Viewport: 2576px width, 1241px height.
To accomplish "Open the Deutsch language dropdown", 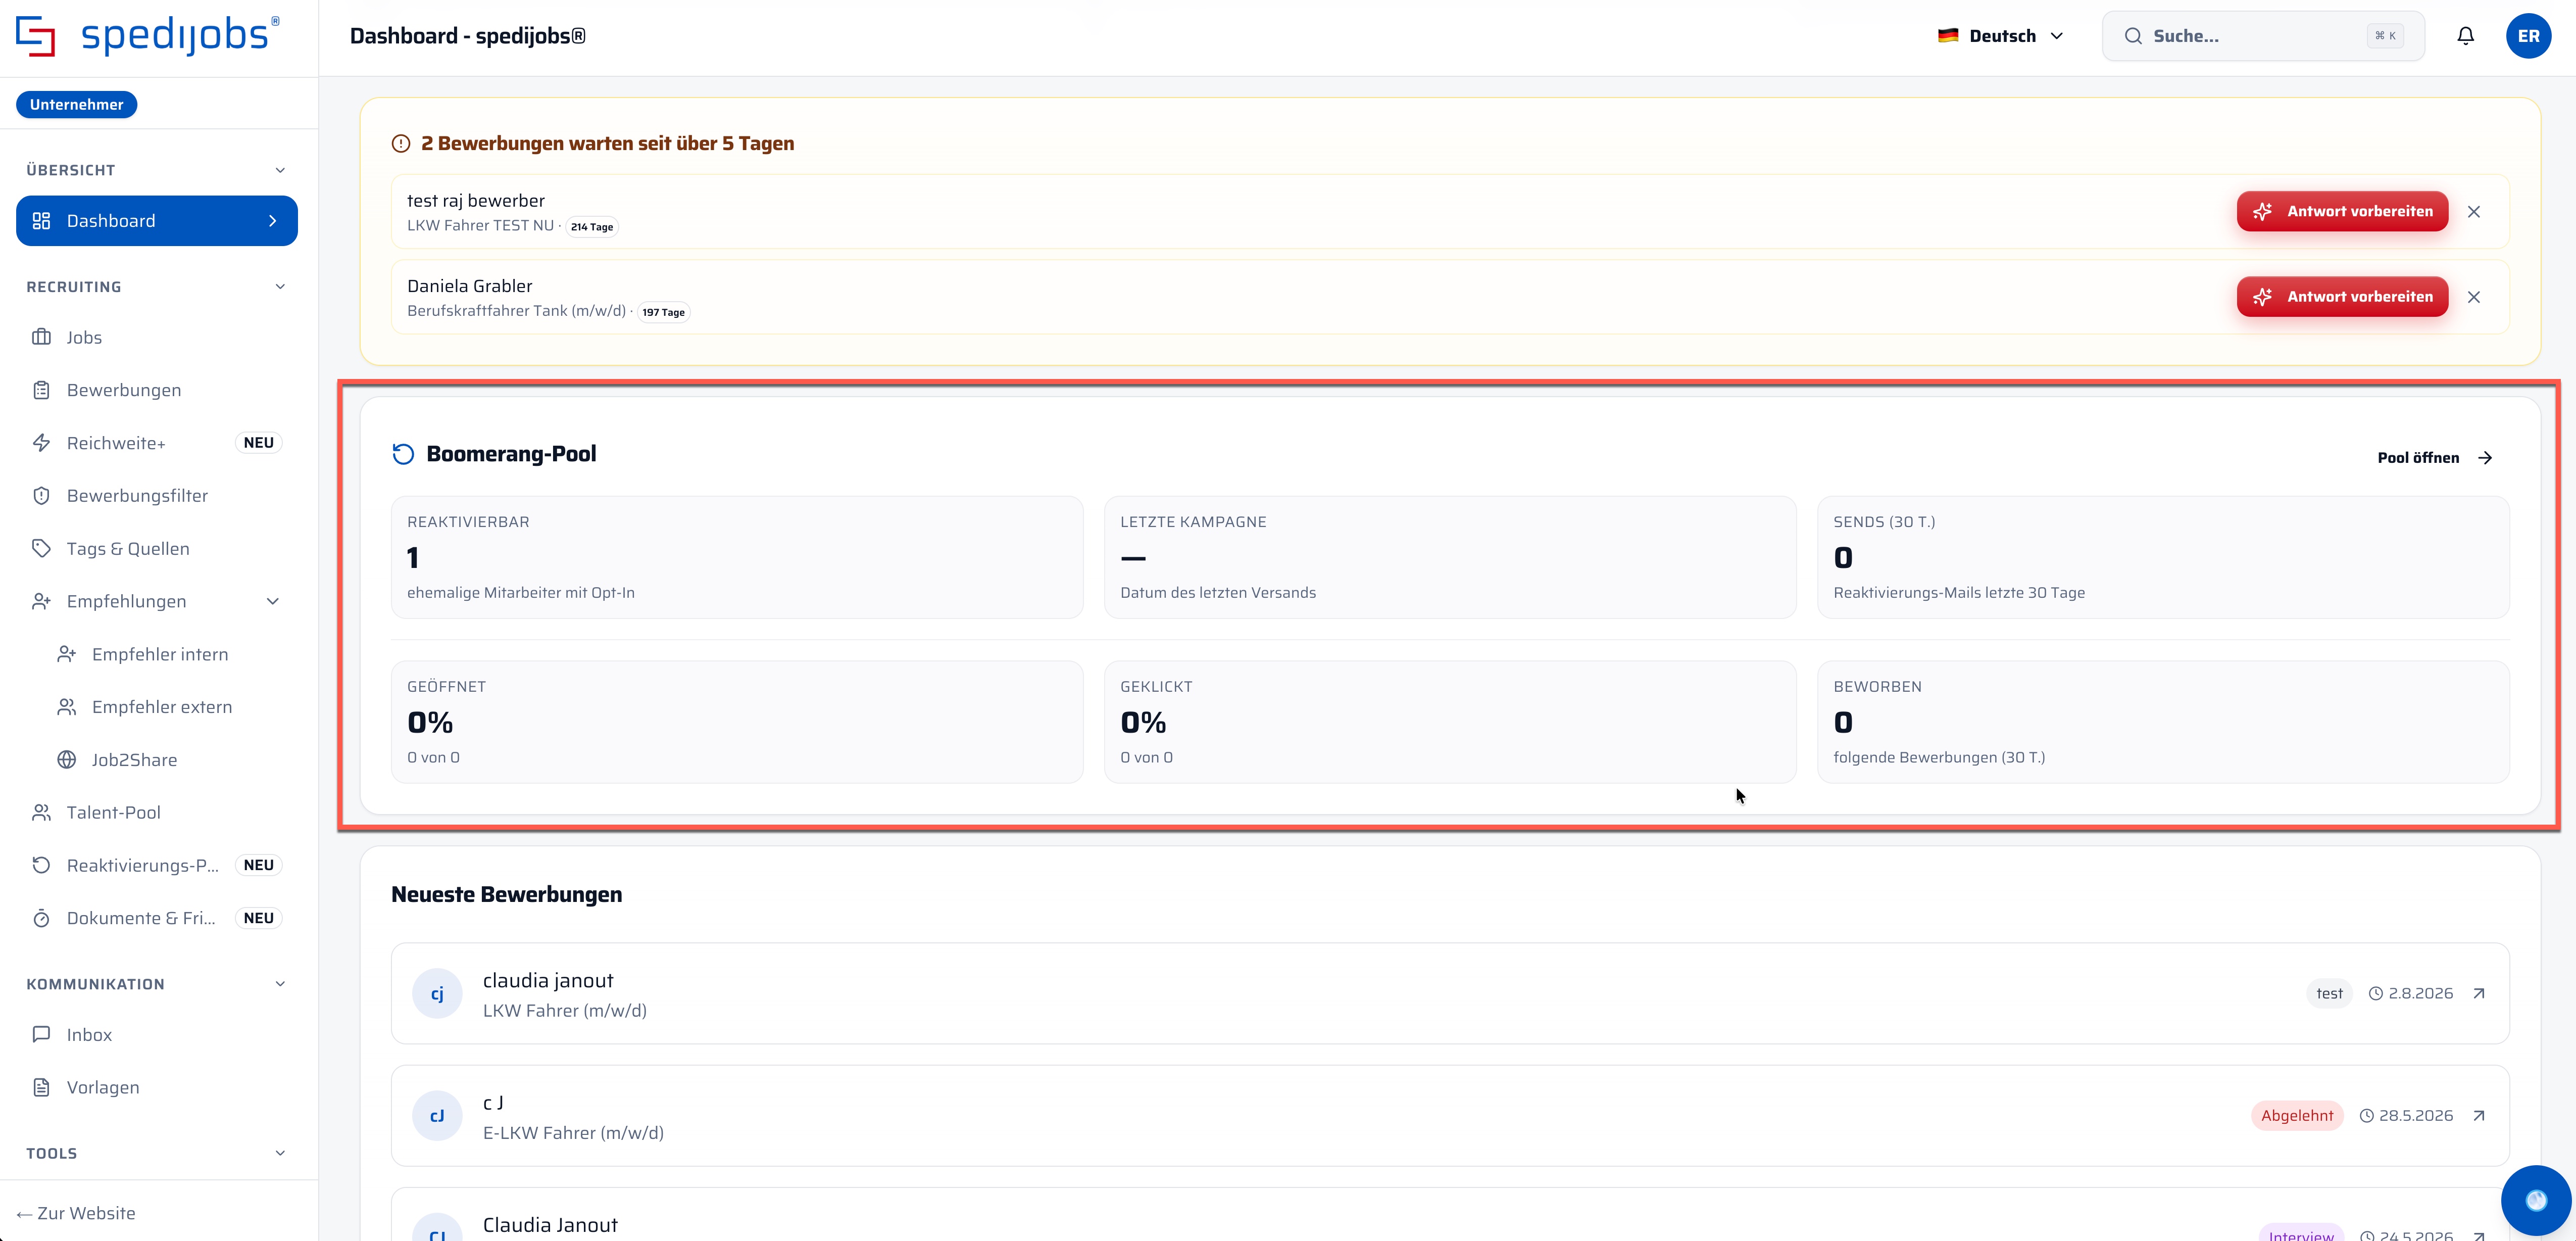I will [2001, 36].
